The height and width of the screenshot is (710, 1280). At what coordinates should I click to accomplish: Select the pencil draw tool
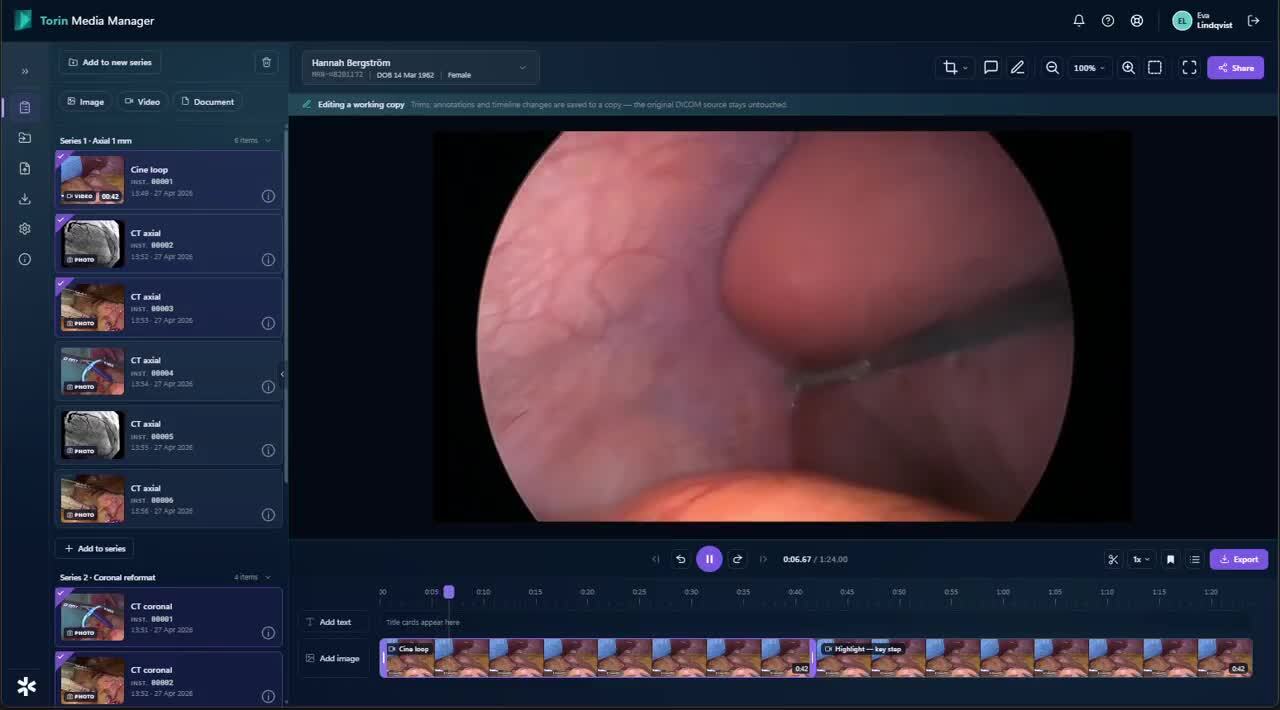click(x=1017, y=68)
